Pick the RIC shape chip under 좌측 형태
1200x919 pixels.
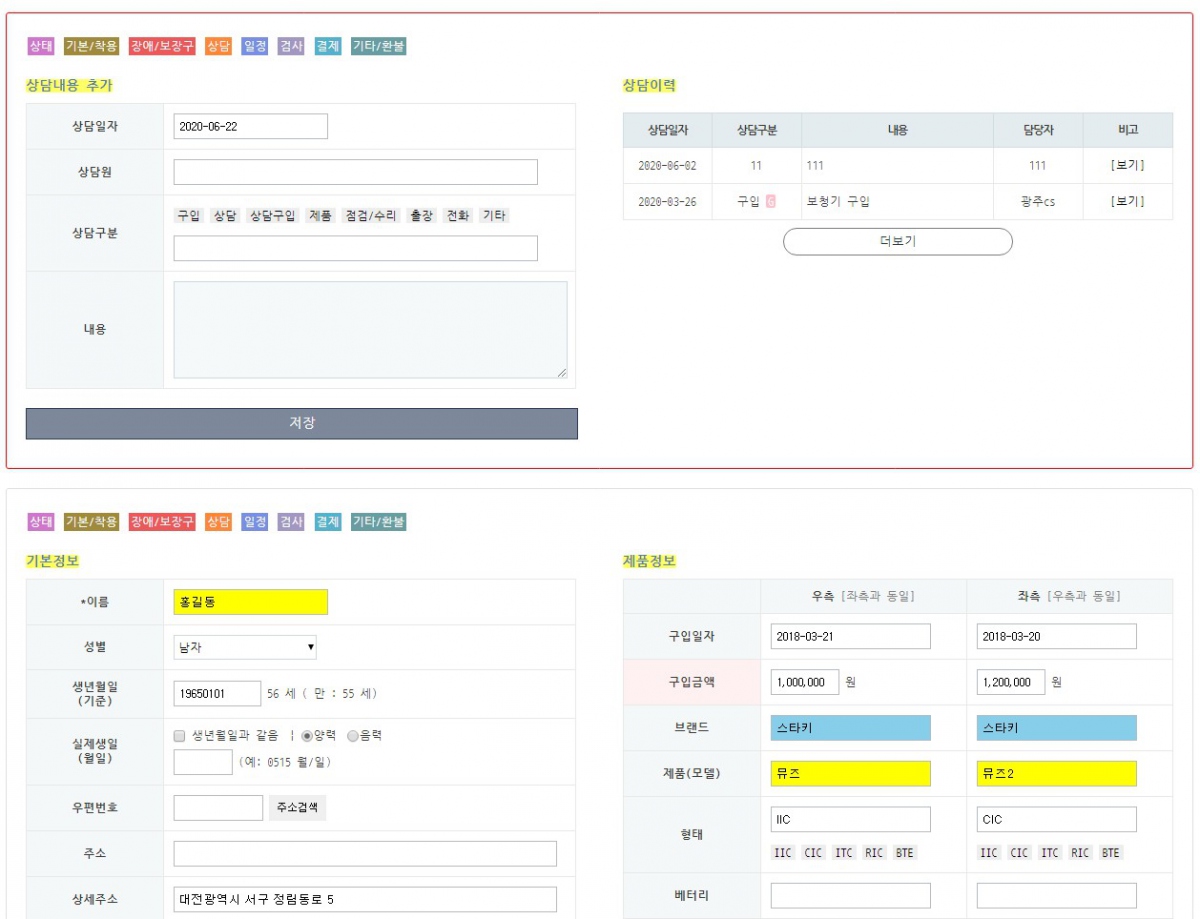tap(1080, 853)
